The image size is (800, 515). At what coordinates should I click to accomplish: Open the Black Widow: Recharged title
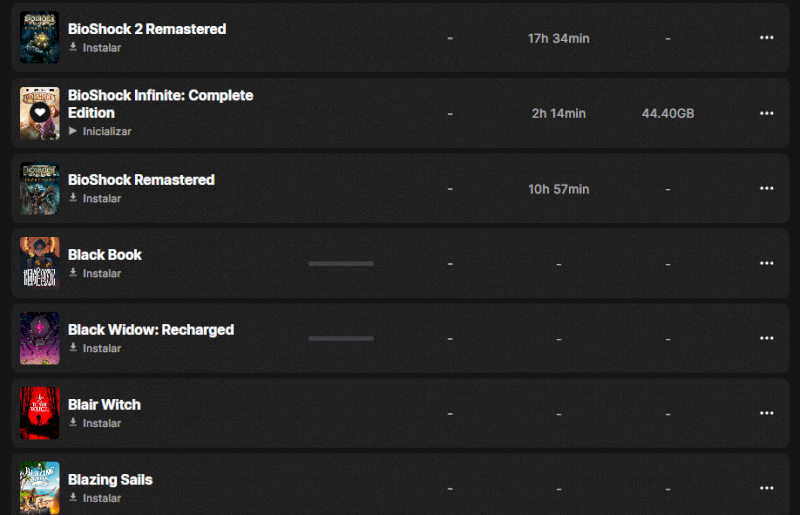151,330
